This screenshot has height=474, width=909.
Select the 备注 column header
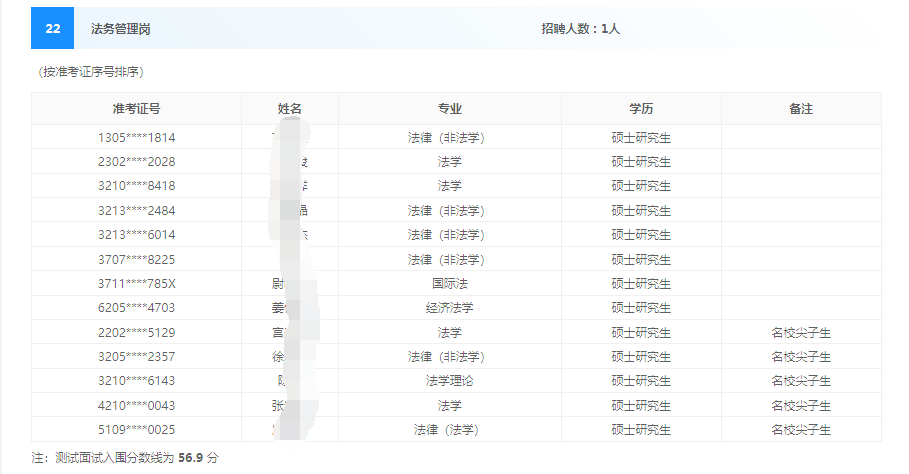point(801,109)
